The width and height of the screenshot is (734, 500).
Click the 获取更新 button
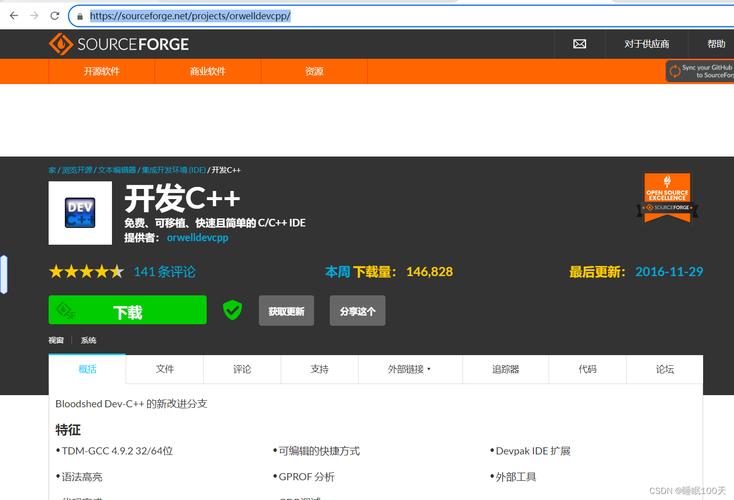point(286,311)
